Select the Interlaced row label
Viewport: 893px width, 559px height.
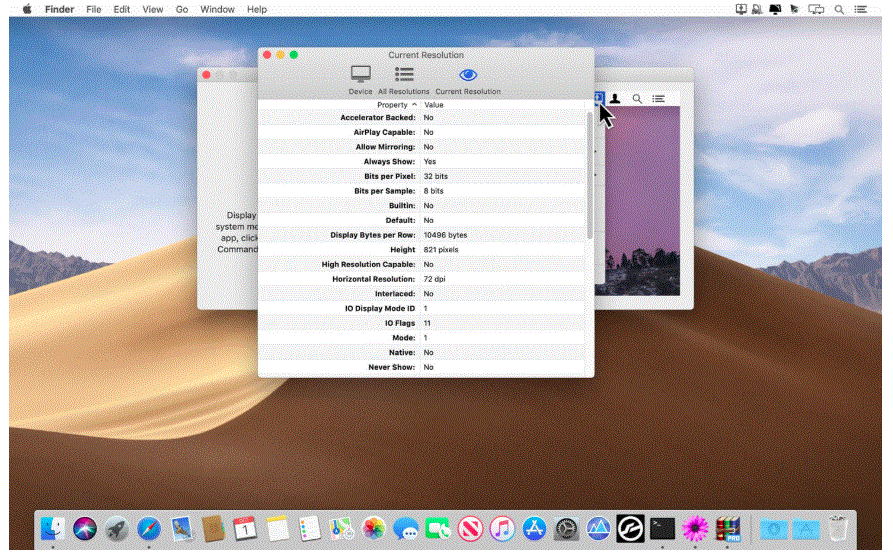395,294
